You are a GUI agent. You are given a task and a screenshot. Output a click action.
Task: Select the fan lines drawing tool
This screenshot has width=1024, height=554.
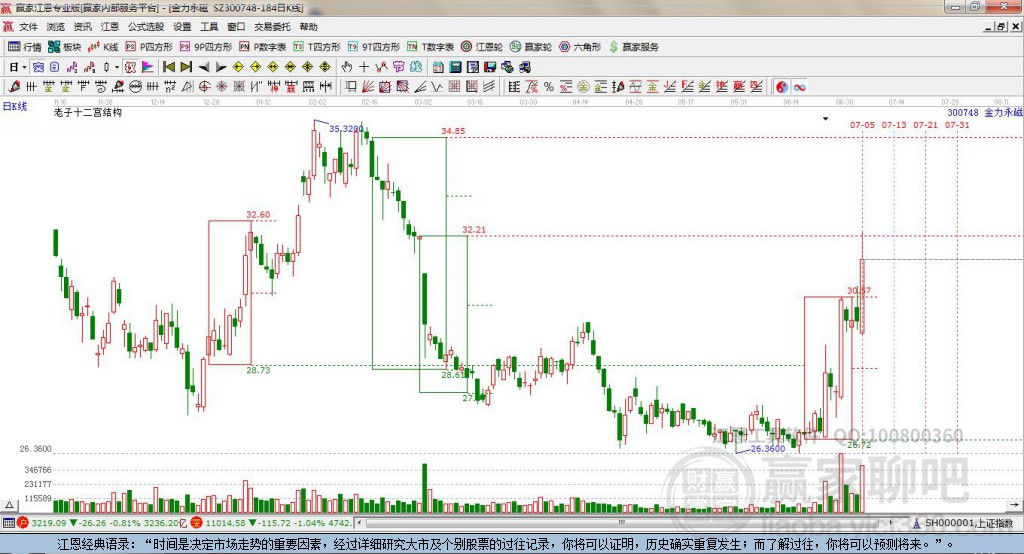(x=368, y=87)
